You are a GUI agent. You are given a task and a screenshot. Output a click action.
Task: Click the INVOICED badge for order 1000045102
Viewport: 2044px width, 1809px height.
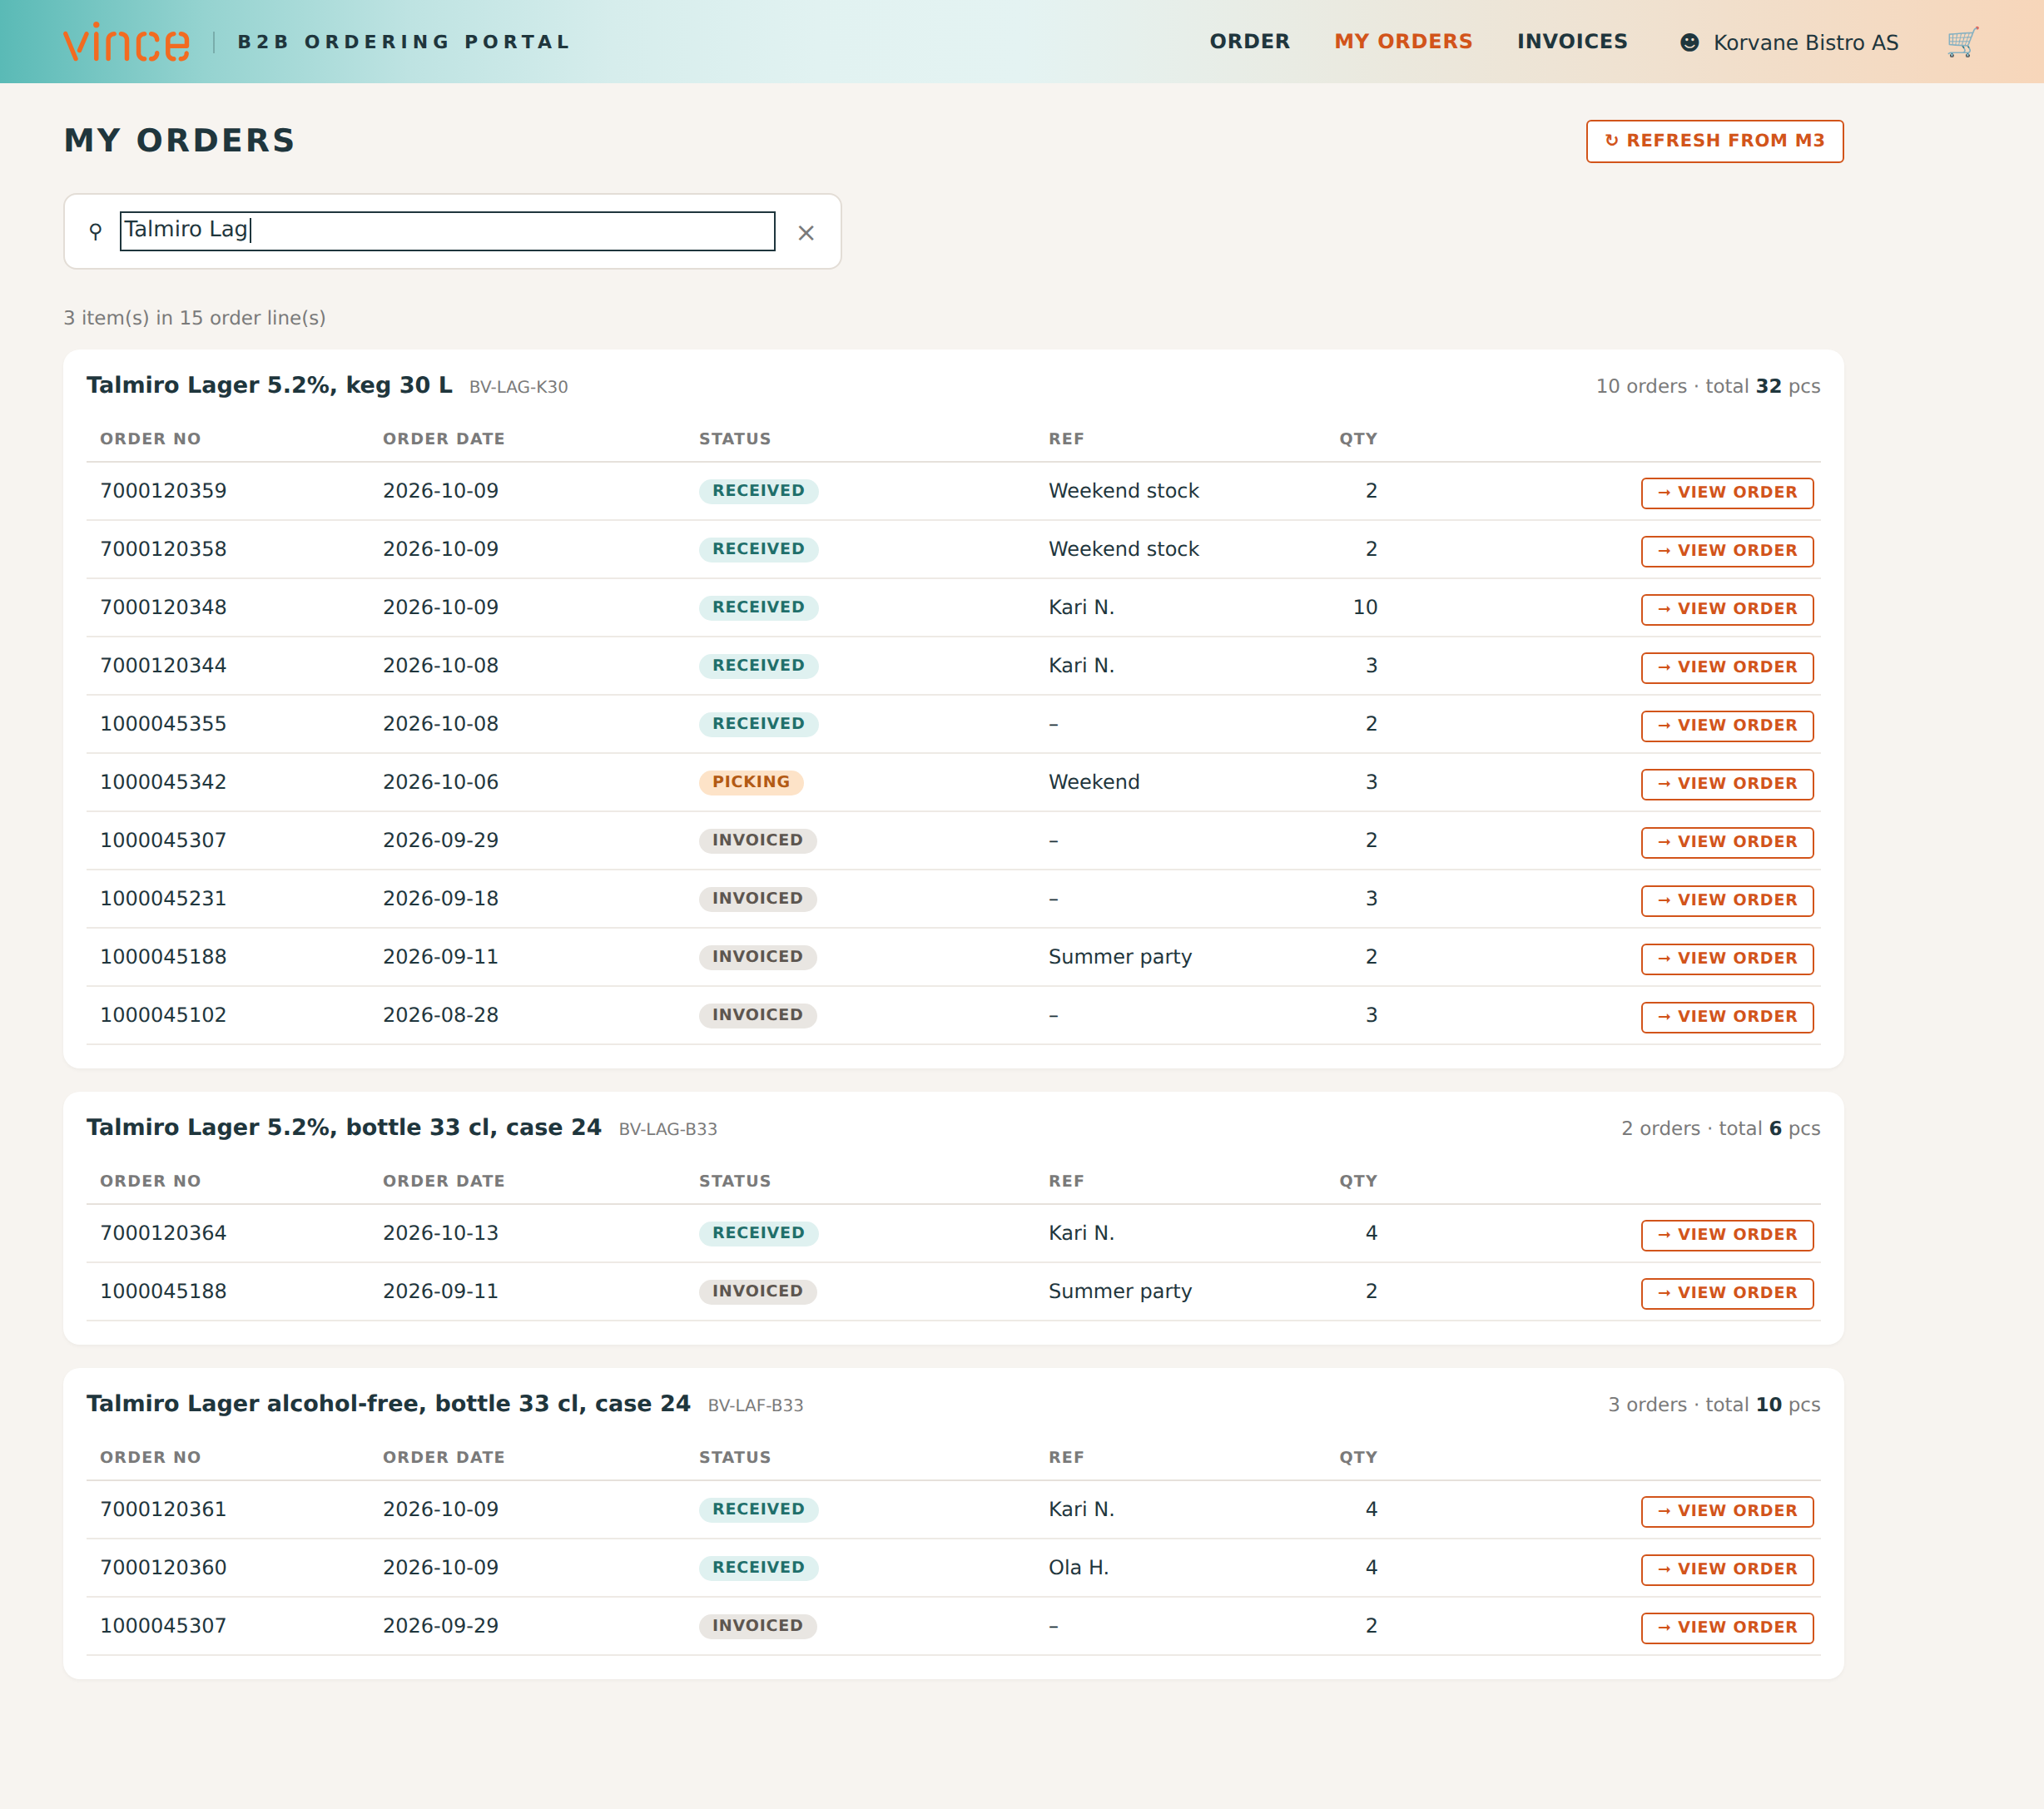point(757,1015)
